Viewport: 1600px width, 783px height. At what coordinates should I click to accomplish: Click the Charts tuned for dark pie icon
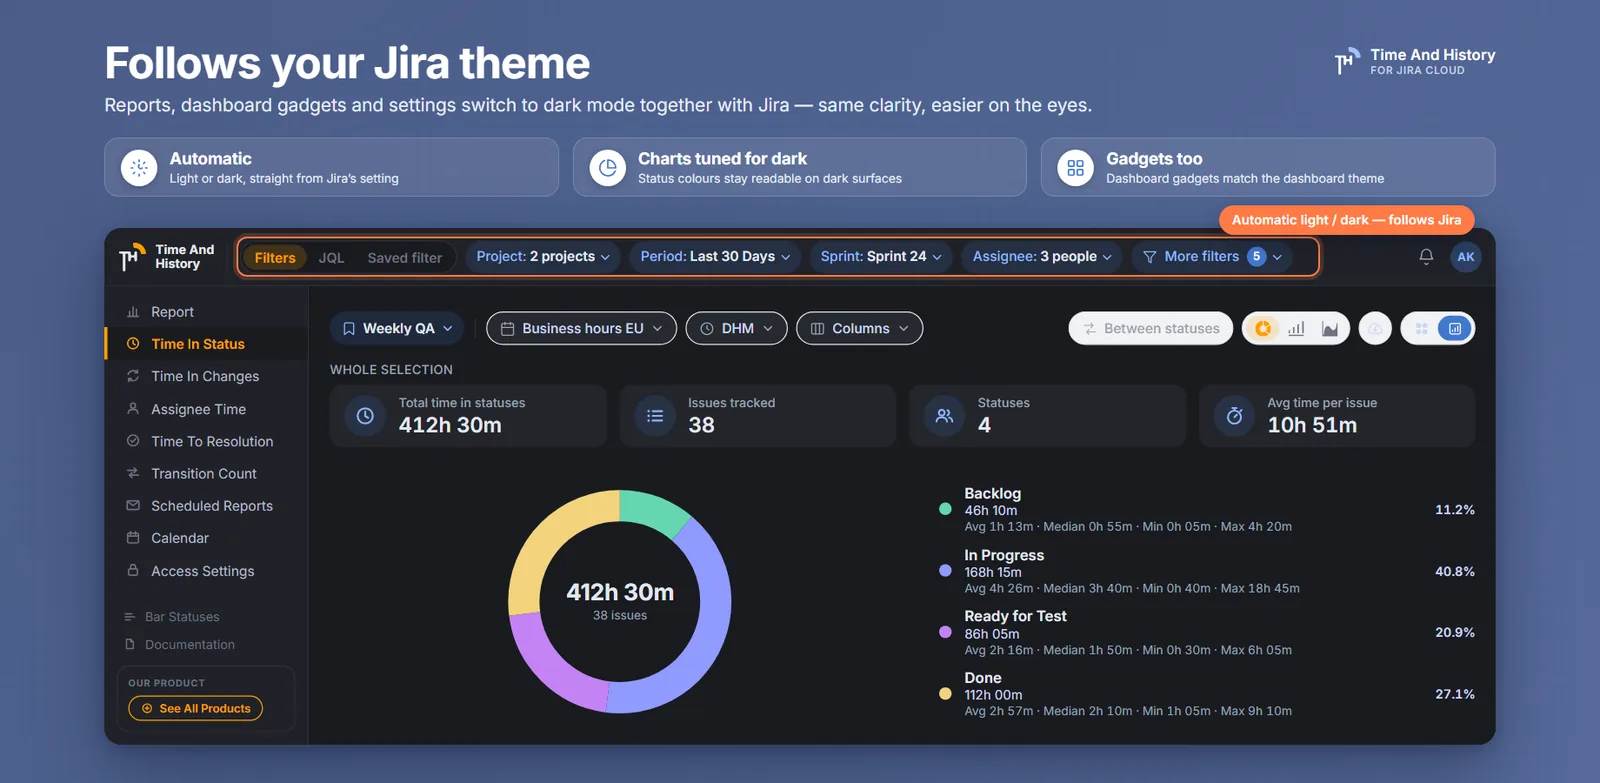(608, 168)
